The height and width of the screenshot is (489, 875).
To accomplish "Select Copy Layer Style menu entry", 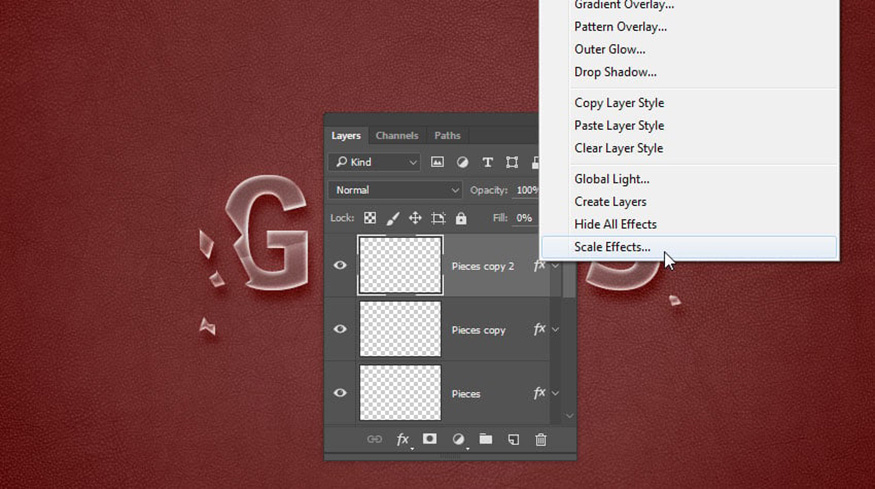I will (x=619, y=103).
